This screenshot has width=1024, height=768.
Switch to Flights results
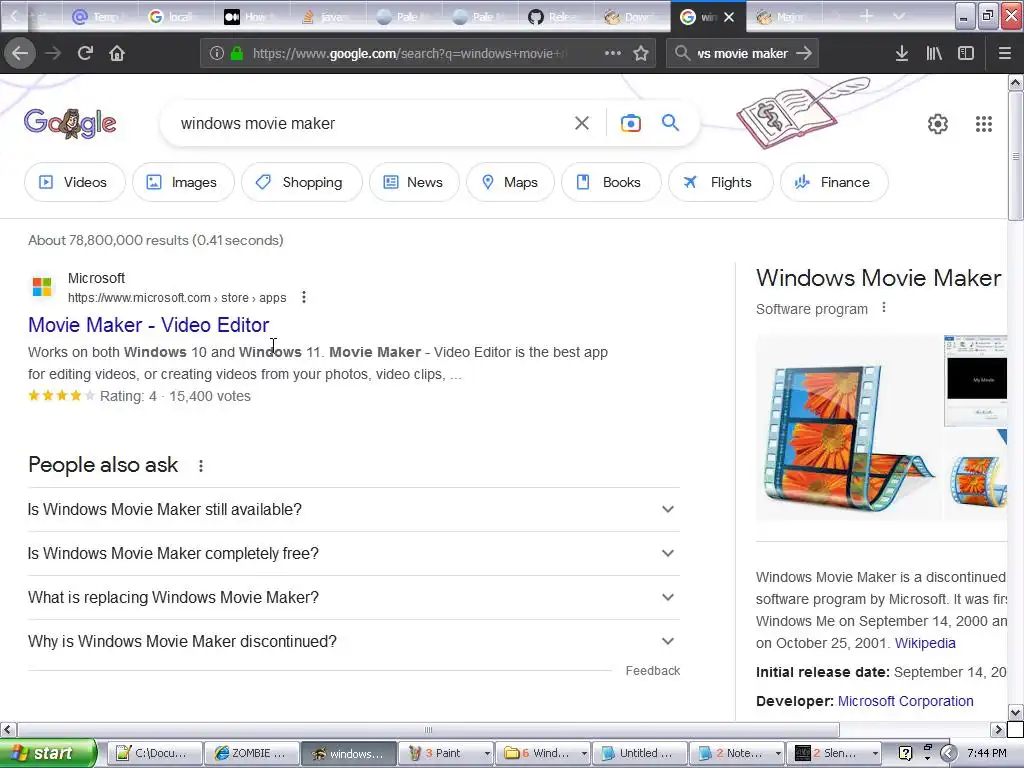[720, 182]
